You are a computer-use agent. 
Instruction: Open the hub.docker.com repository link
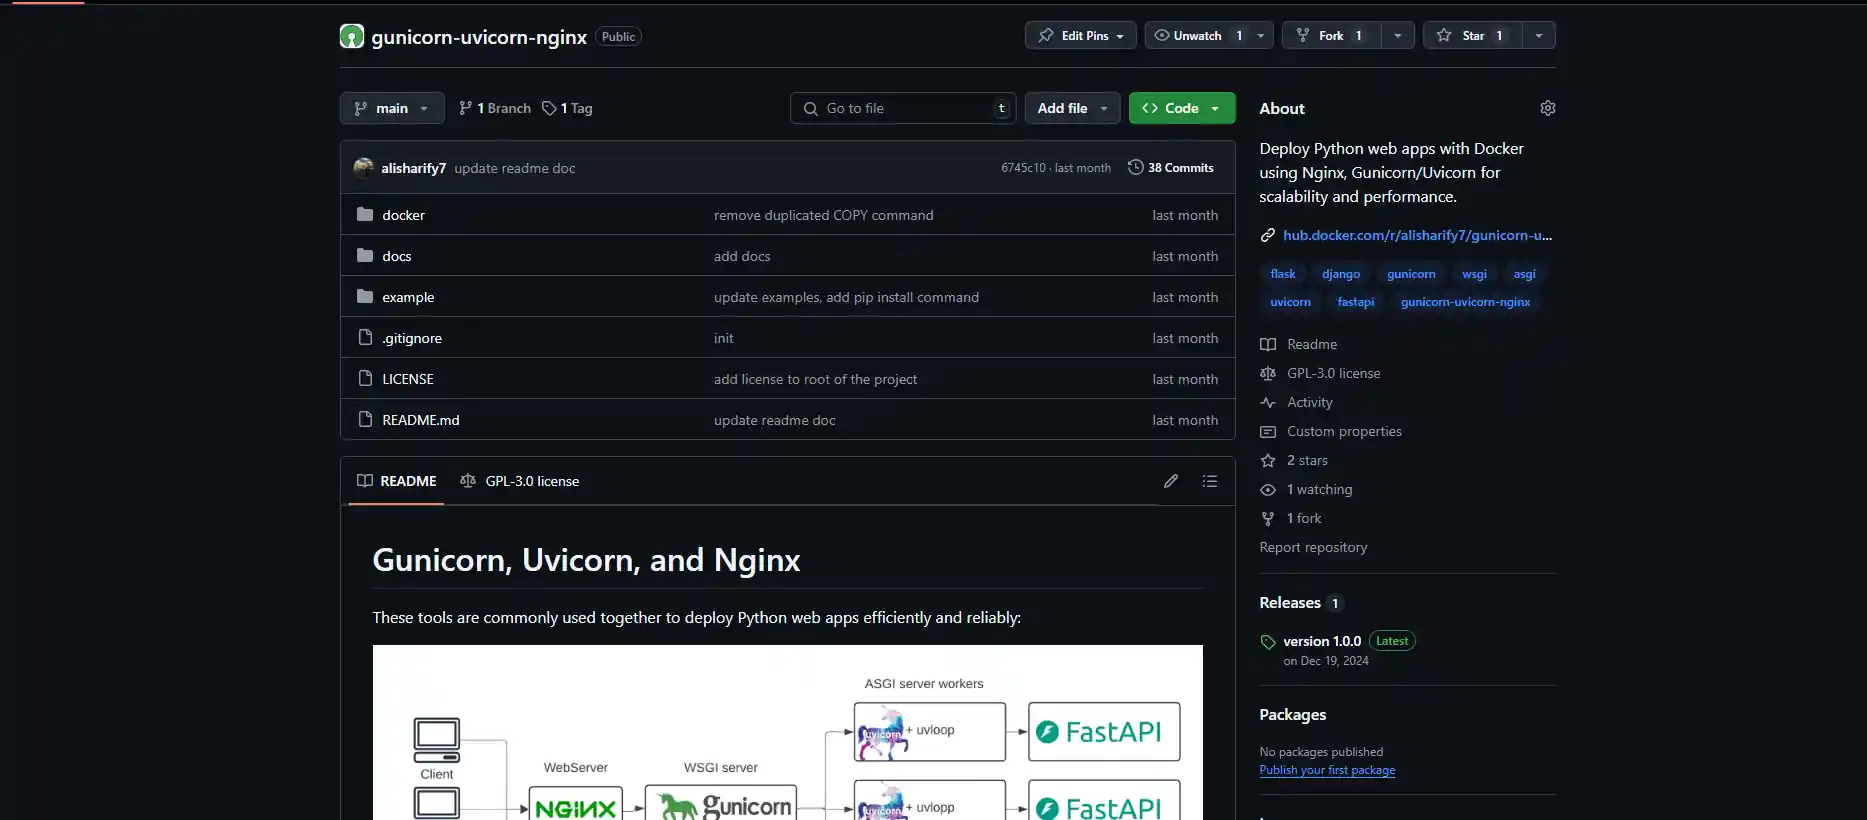1416,235
